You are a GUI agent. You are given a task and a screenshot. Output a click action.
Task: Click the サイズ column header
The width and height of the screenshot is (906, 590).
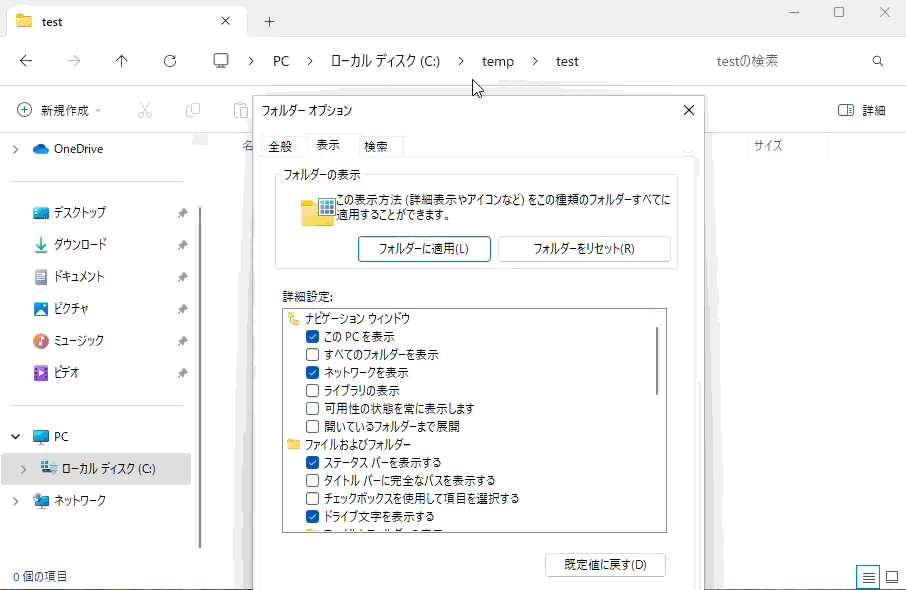[768, 146]
